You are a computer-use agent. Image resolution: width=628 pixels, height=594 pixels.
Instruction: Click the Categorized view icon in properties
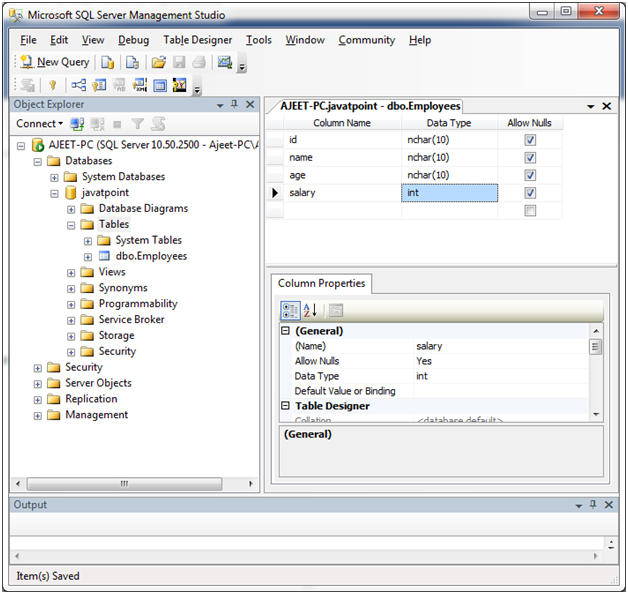coord(290,310)
